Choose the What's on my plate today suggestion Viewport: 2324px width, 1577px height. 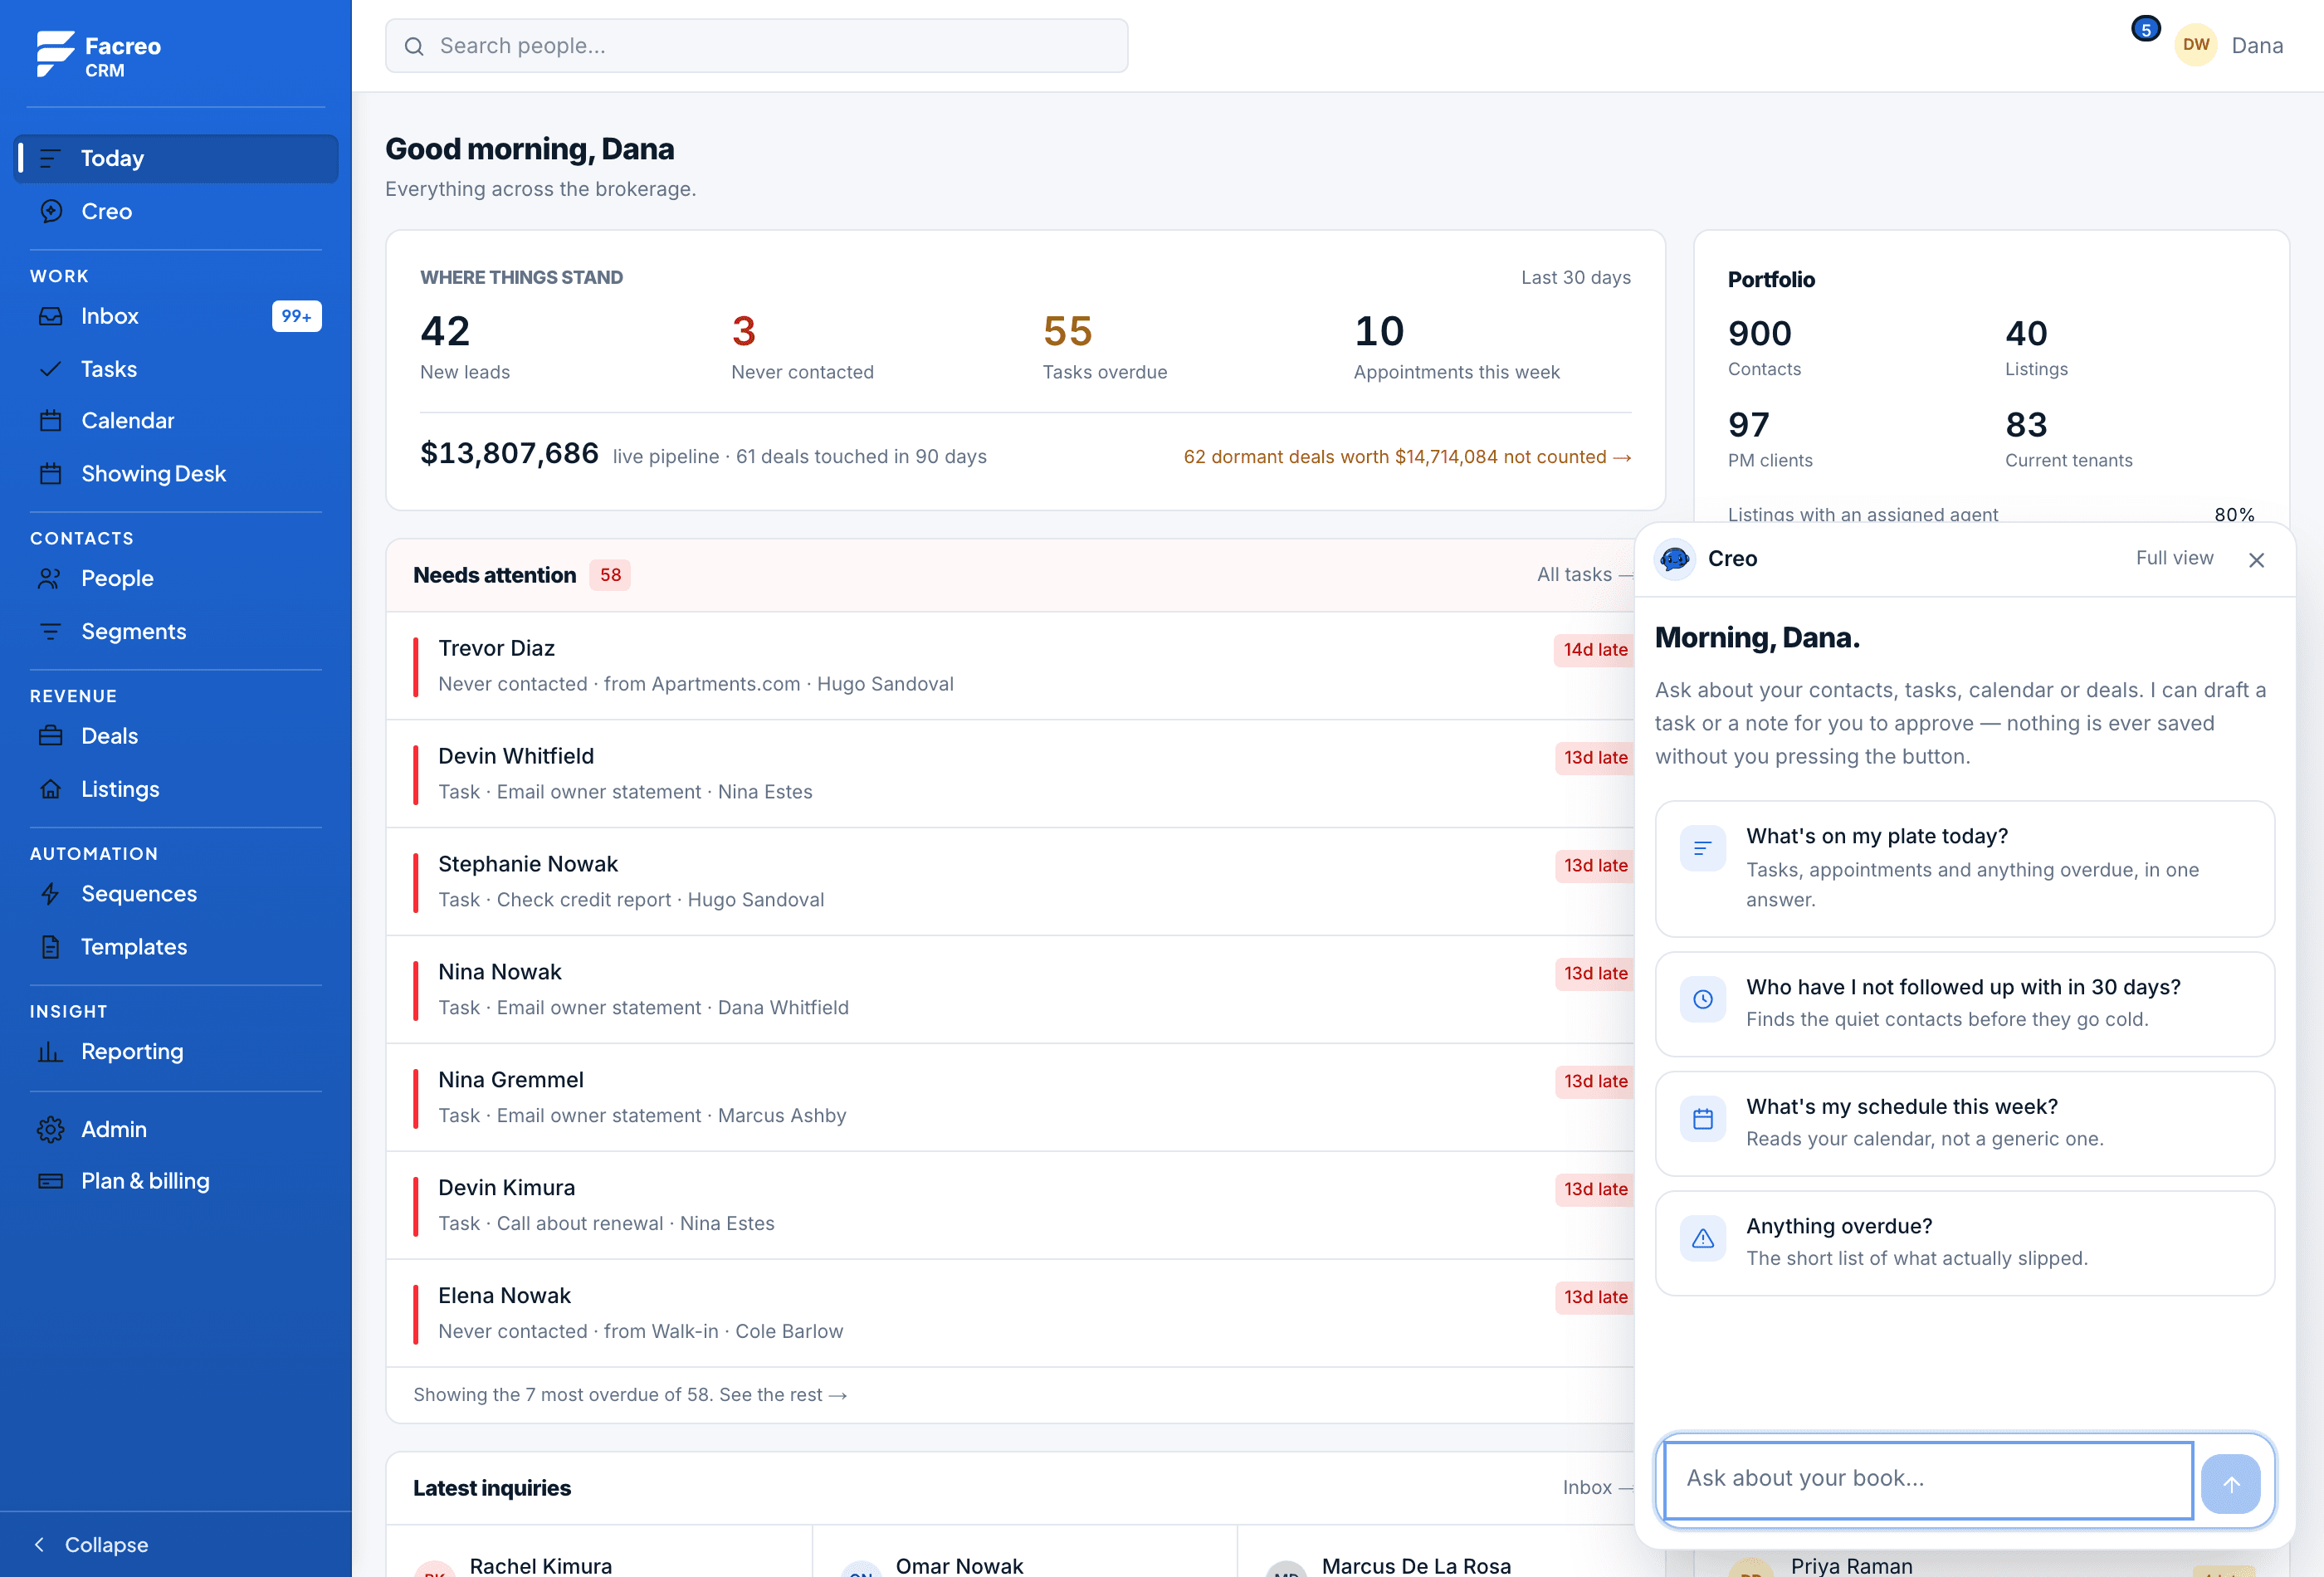(x=1964, y=868)
